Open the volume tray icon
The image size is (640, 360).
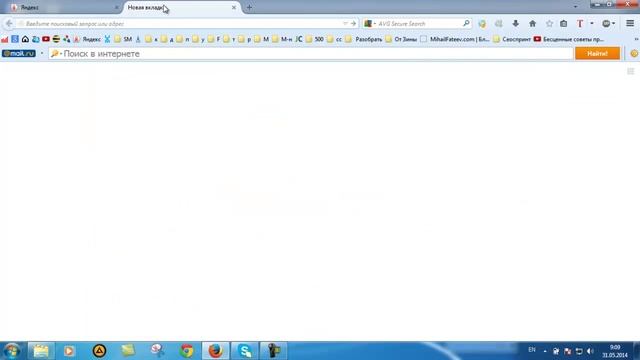[590, 351]
